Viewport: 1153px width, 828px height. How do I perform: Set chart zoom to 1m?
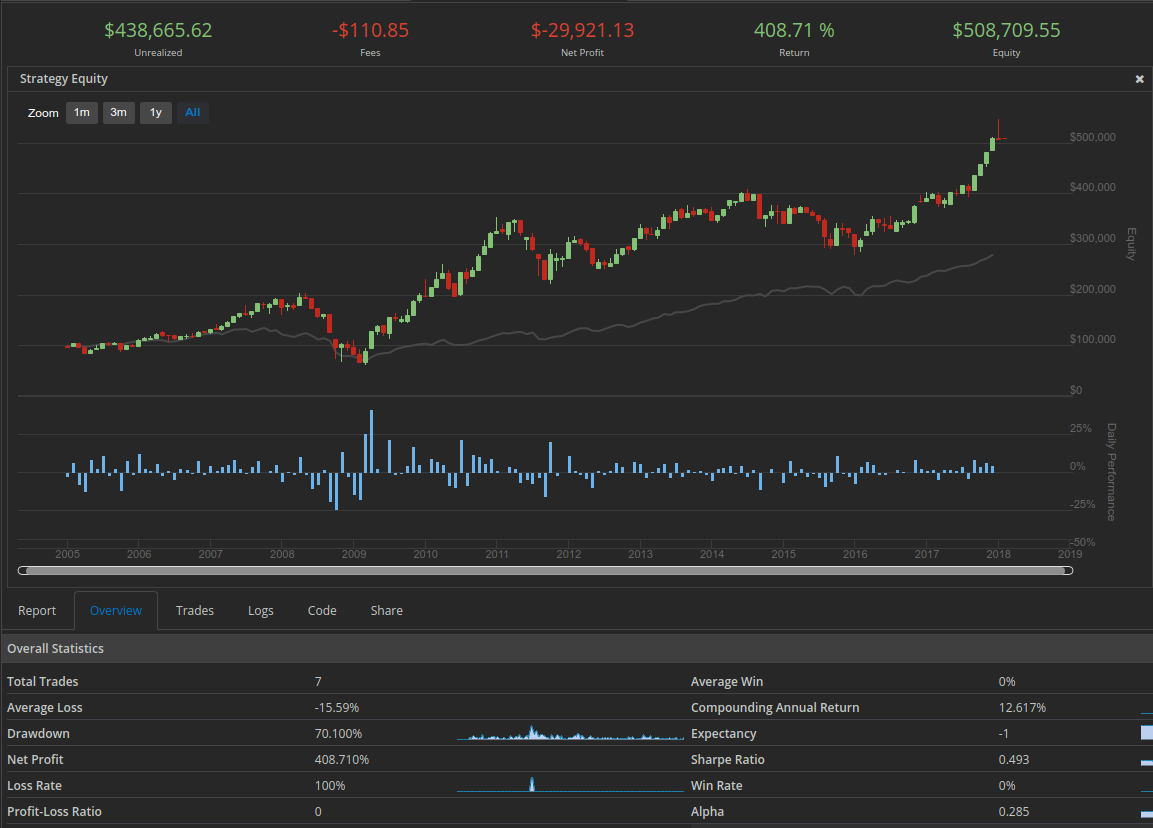pos(82,113)
